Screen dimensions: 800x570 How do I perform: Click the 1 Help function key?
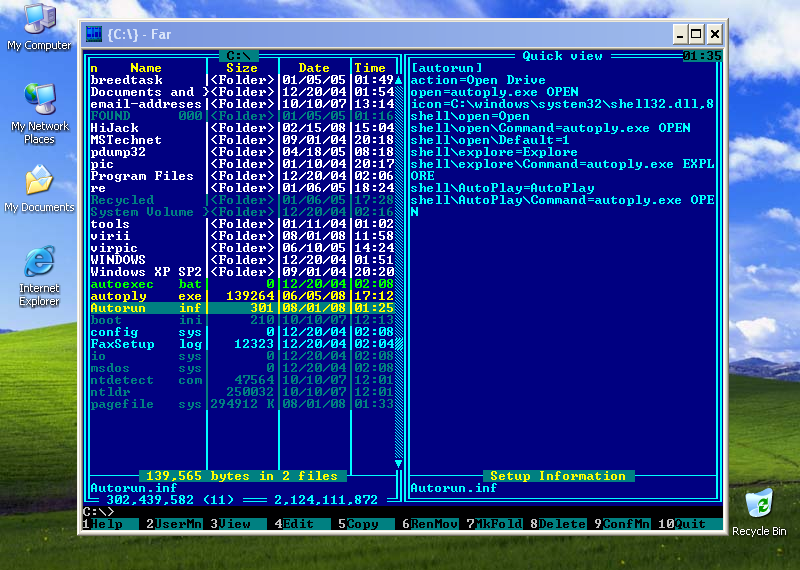pos(110,524)
